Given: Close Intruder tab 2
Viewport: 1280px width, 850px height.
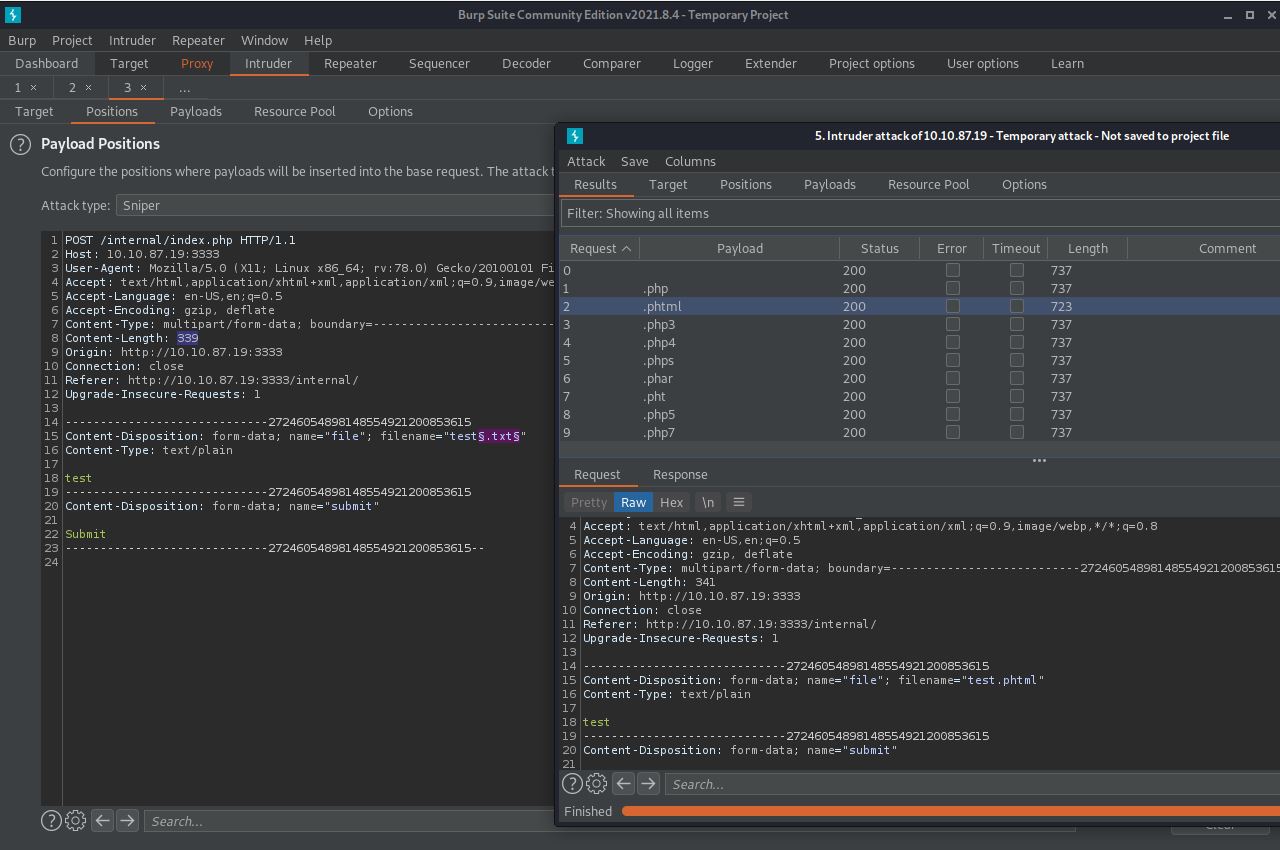Looking at the screenshot, I should [x=88, y=88].
